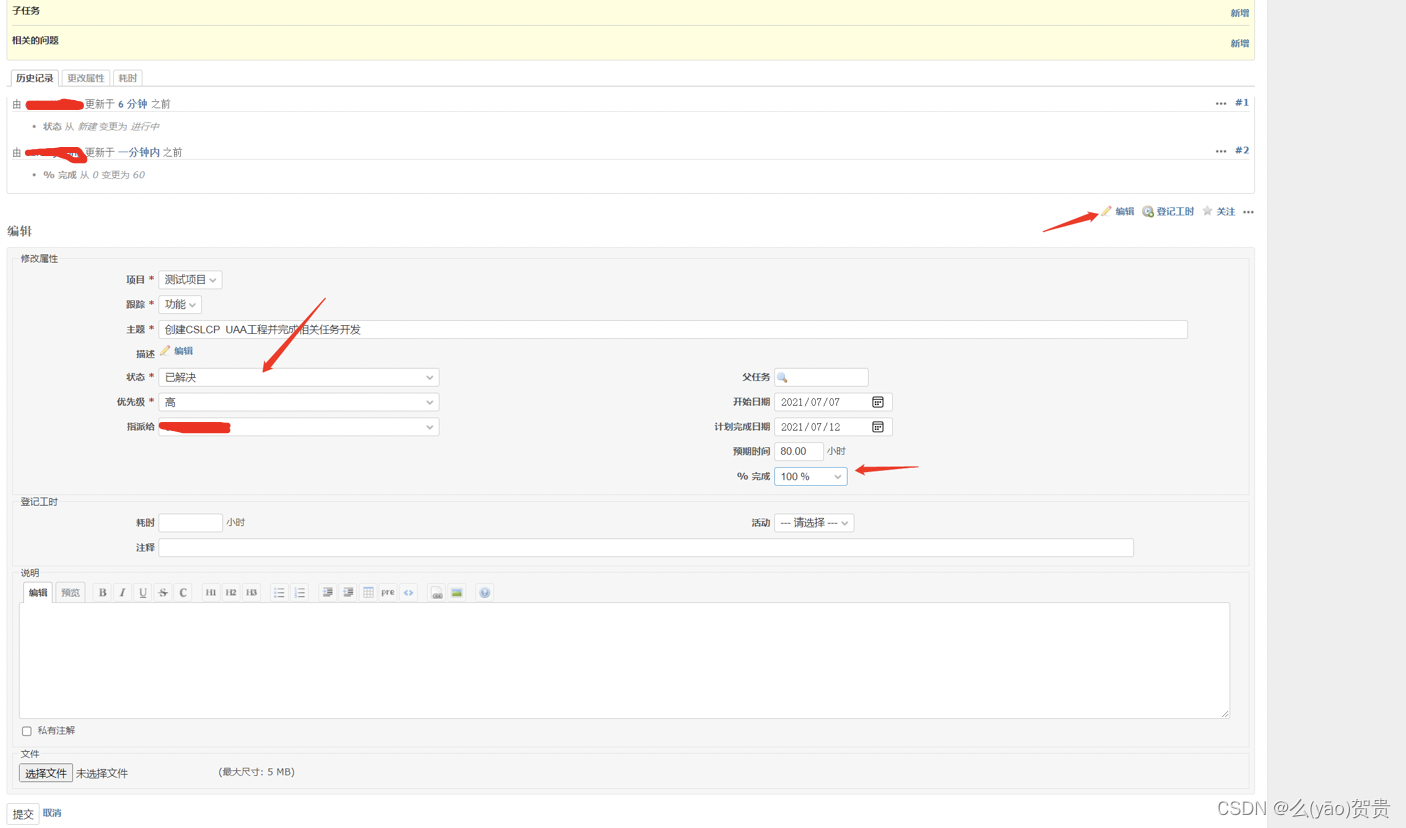The image size is (1406, 828).
Task: Focus the 开始日期 date field
Action: click(x=833, y=402)
